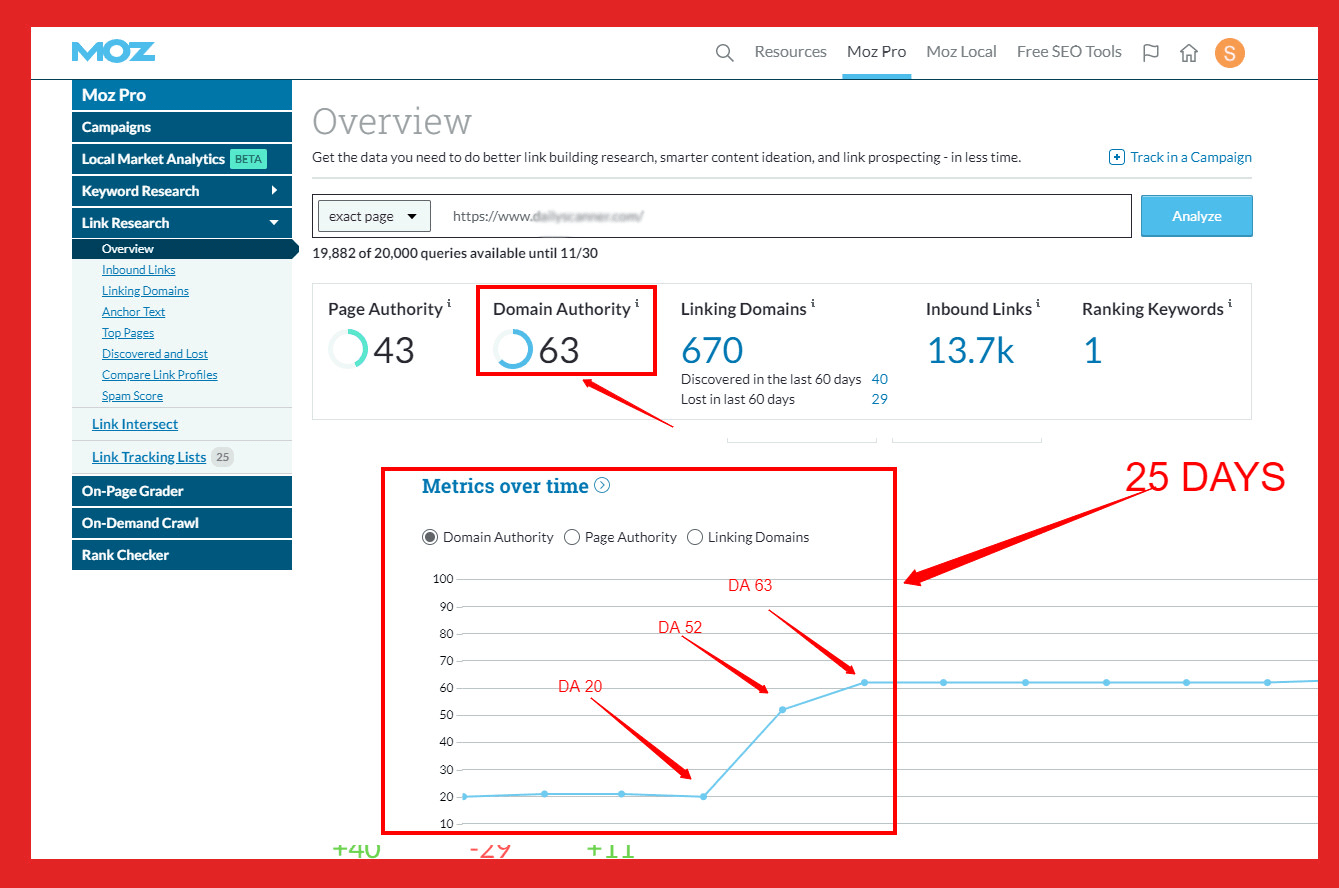The width and height of the screenshot is (1339, 888).
Task: Click the flag notifications icon
Action: [x=1151, y=53]
